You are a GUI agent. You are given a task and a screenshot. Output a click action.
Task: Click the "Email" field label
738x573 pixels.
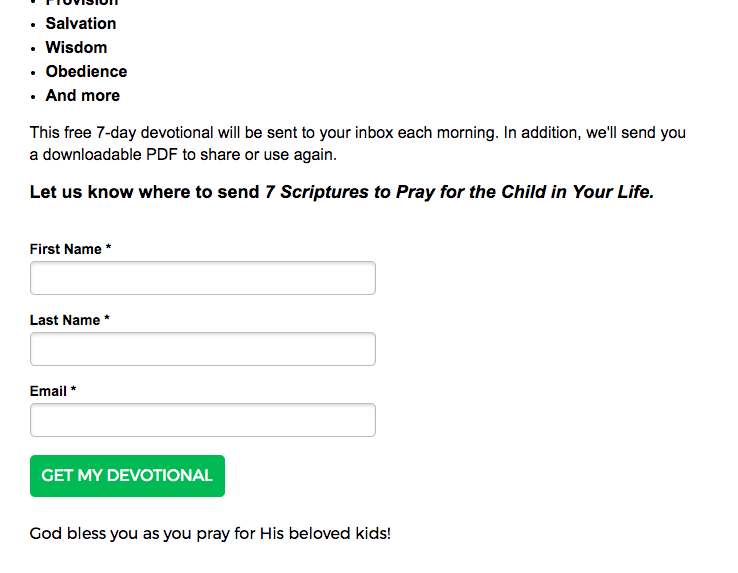[48, 391]
